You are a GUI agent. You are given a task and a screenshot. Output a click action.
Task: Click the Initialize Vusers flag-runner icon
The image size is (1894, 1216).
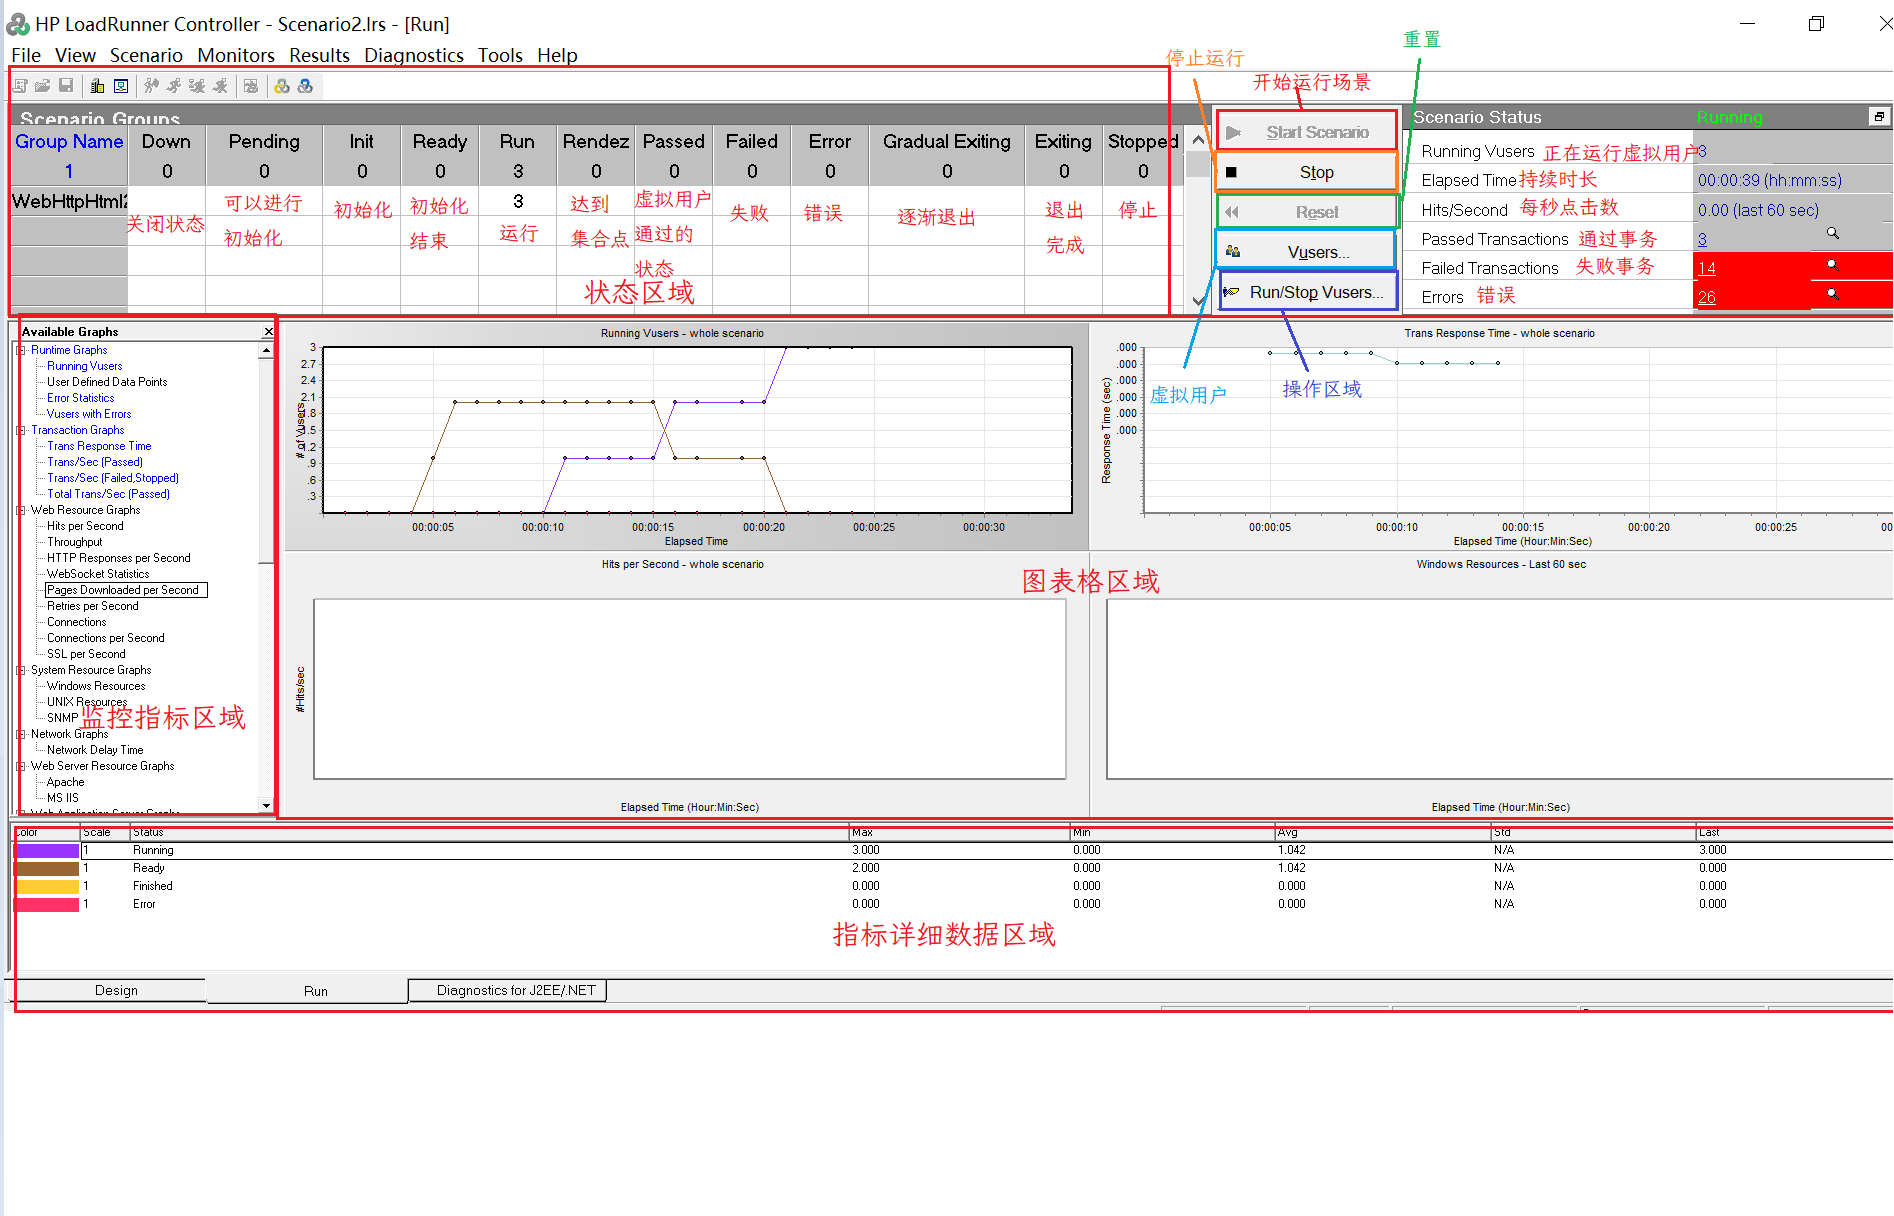(151, 86)
